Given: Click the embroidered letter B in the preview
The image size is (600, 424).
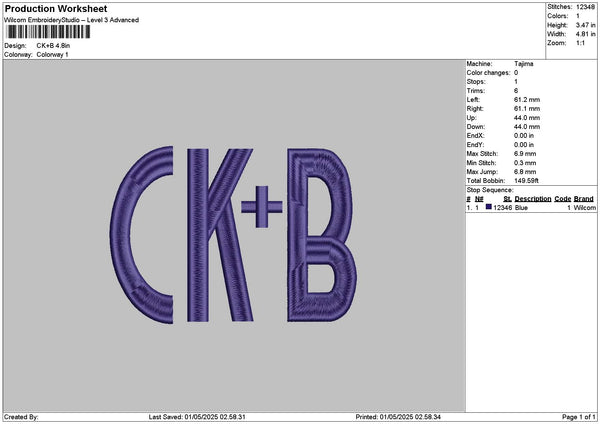Looking at the screenshot, I should coord(322,235).
